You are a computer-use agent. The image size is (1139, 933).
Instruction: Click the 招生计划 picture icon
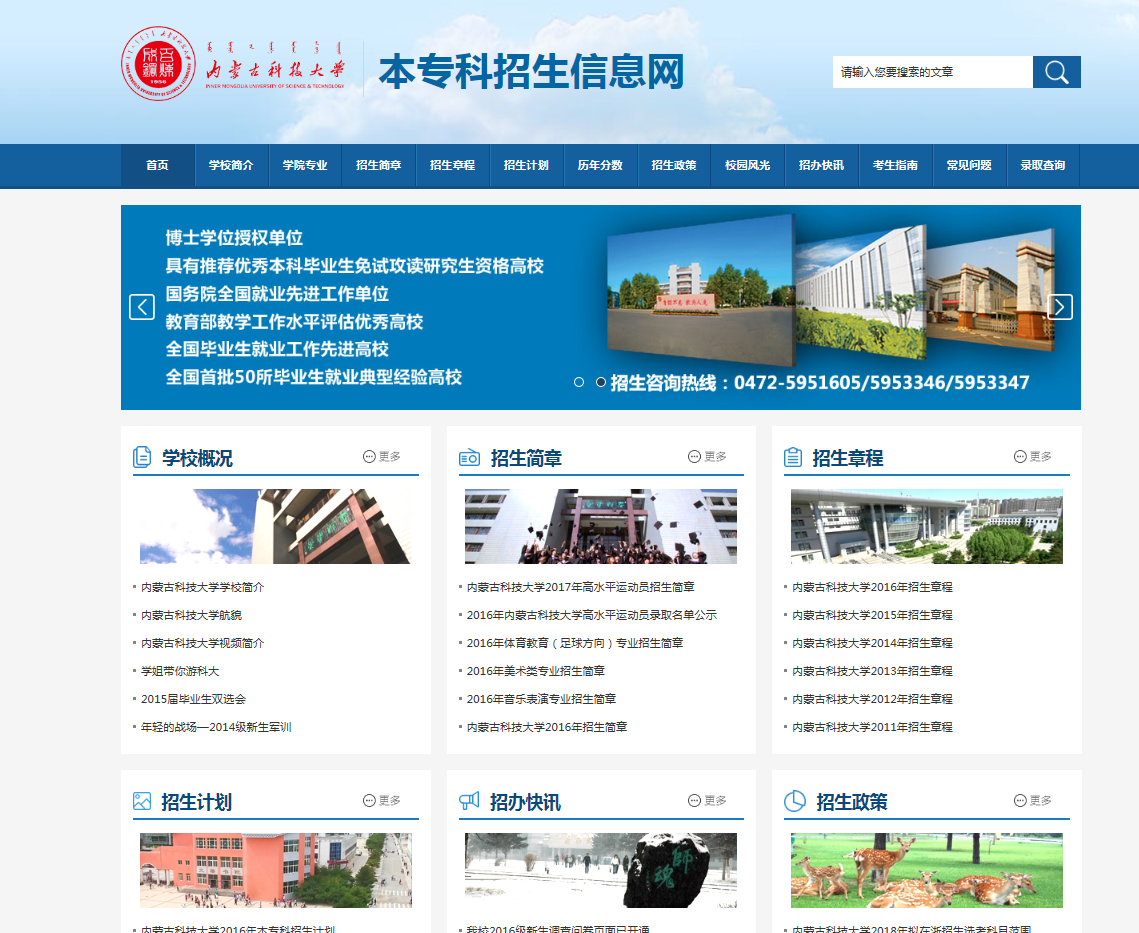click(142, 801)
